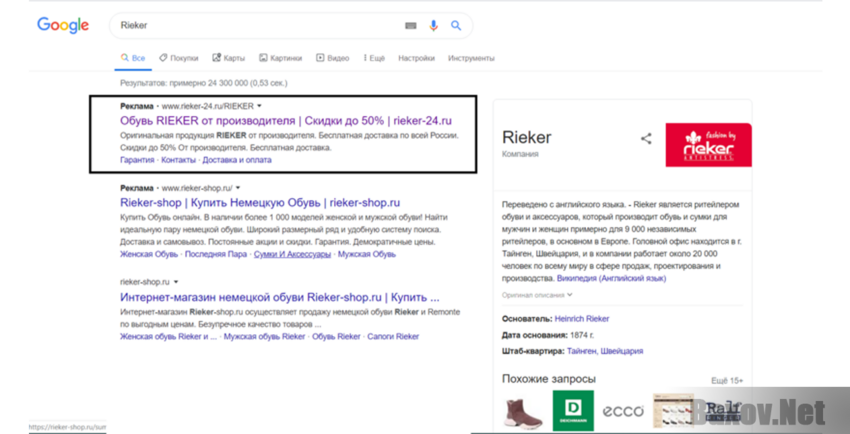
Task: Click the magnifier search button
Action: click(456, 25)
